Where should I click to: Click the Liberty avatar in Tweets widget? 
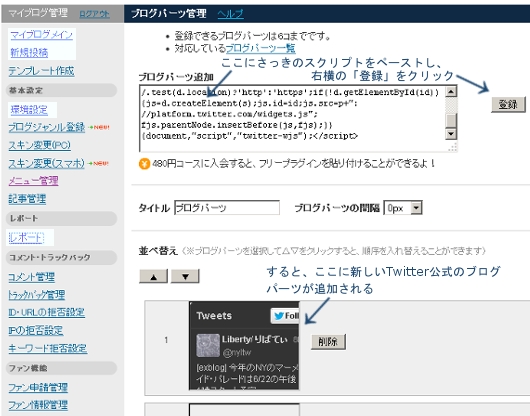(x=208, y=345)
